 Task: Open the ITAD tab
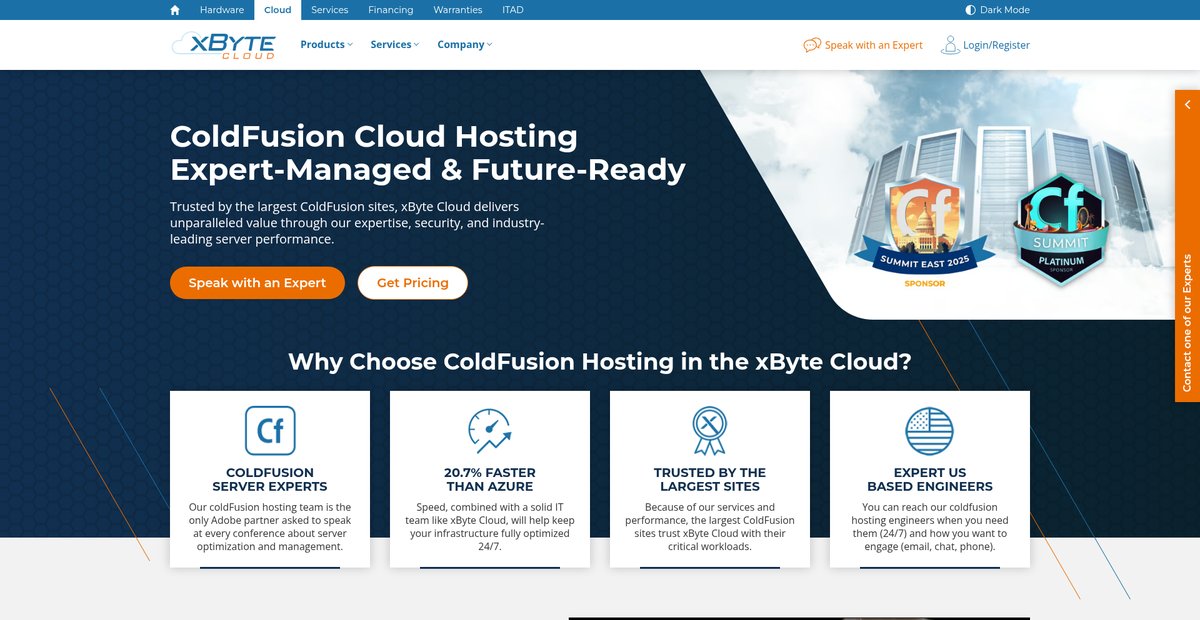pos(511,10)
